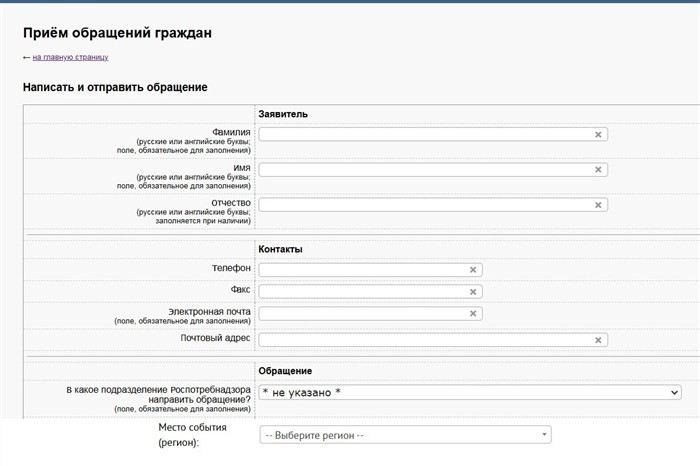Click the Отчество label text

pyautogui.click(x=231, y=203)
